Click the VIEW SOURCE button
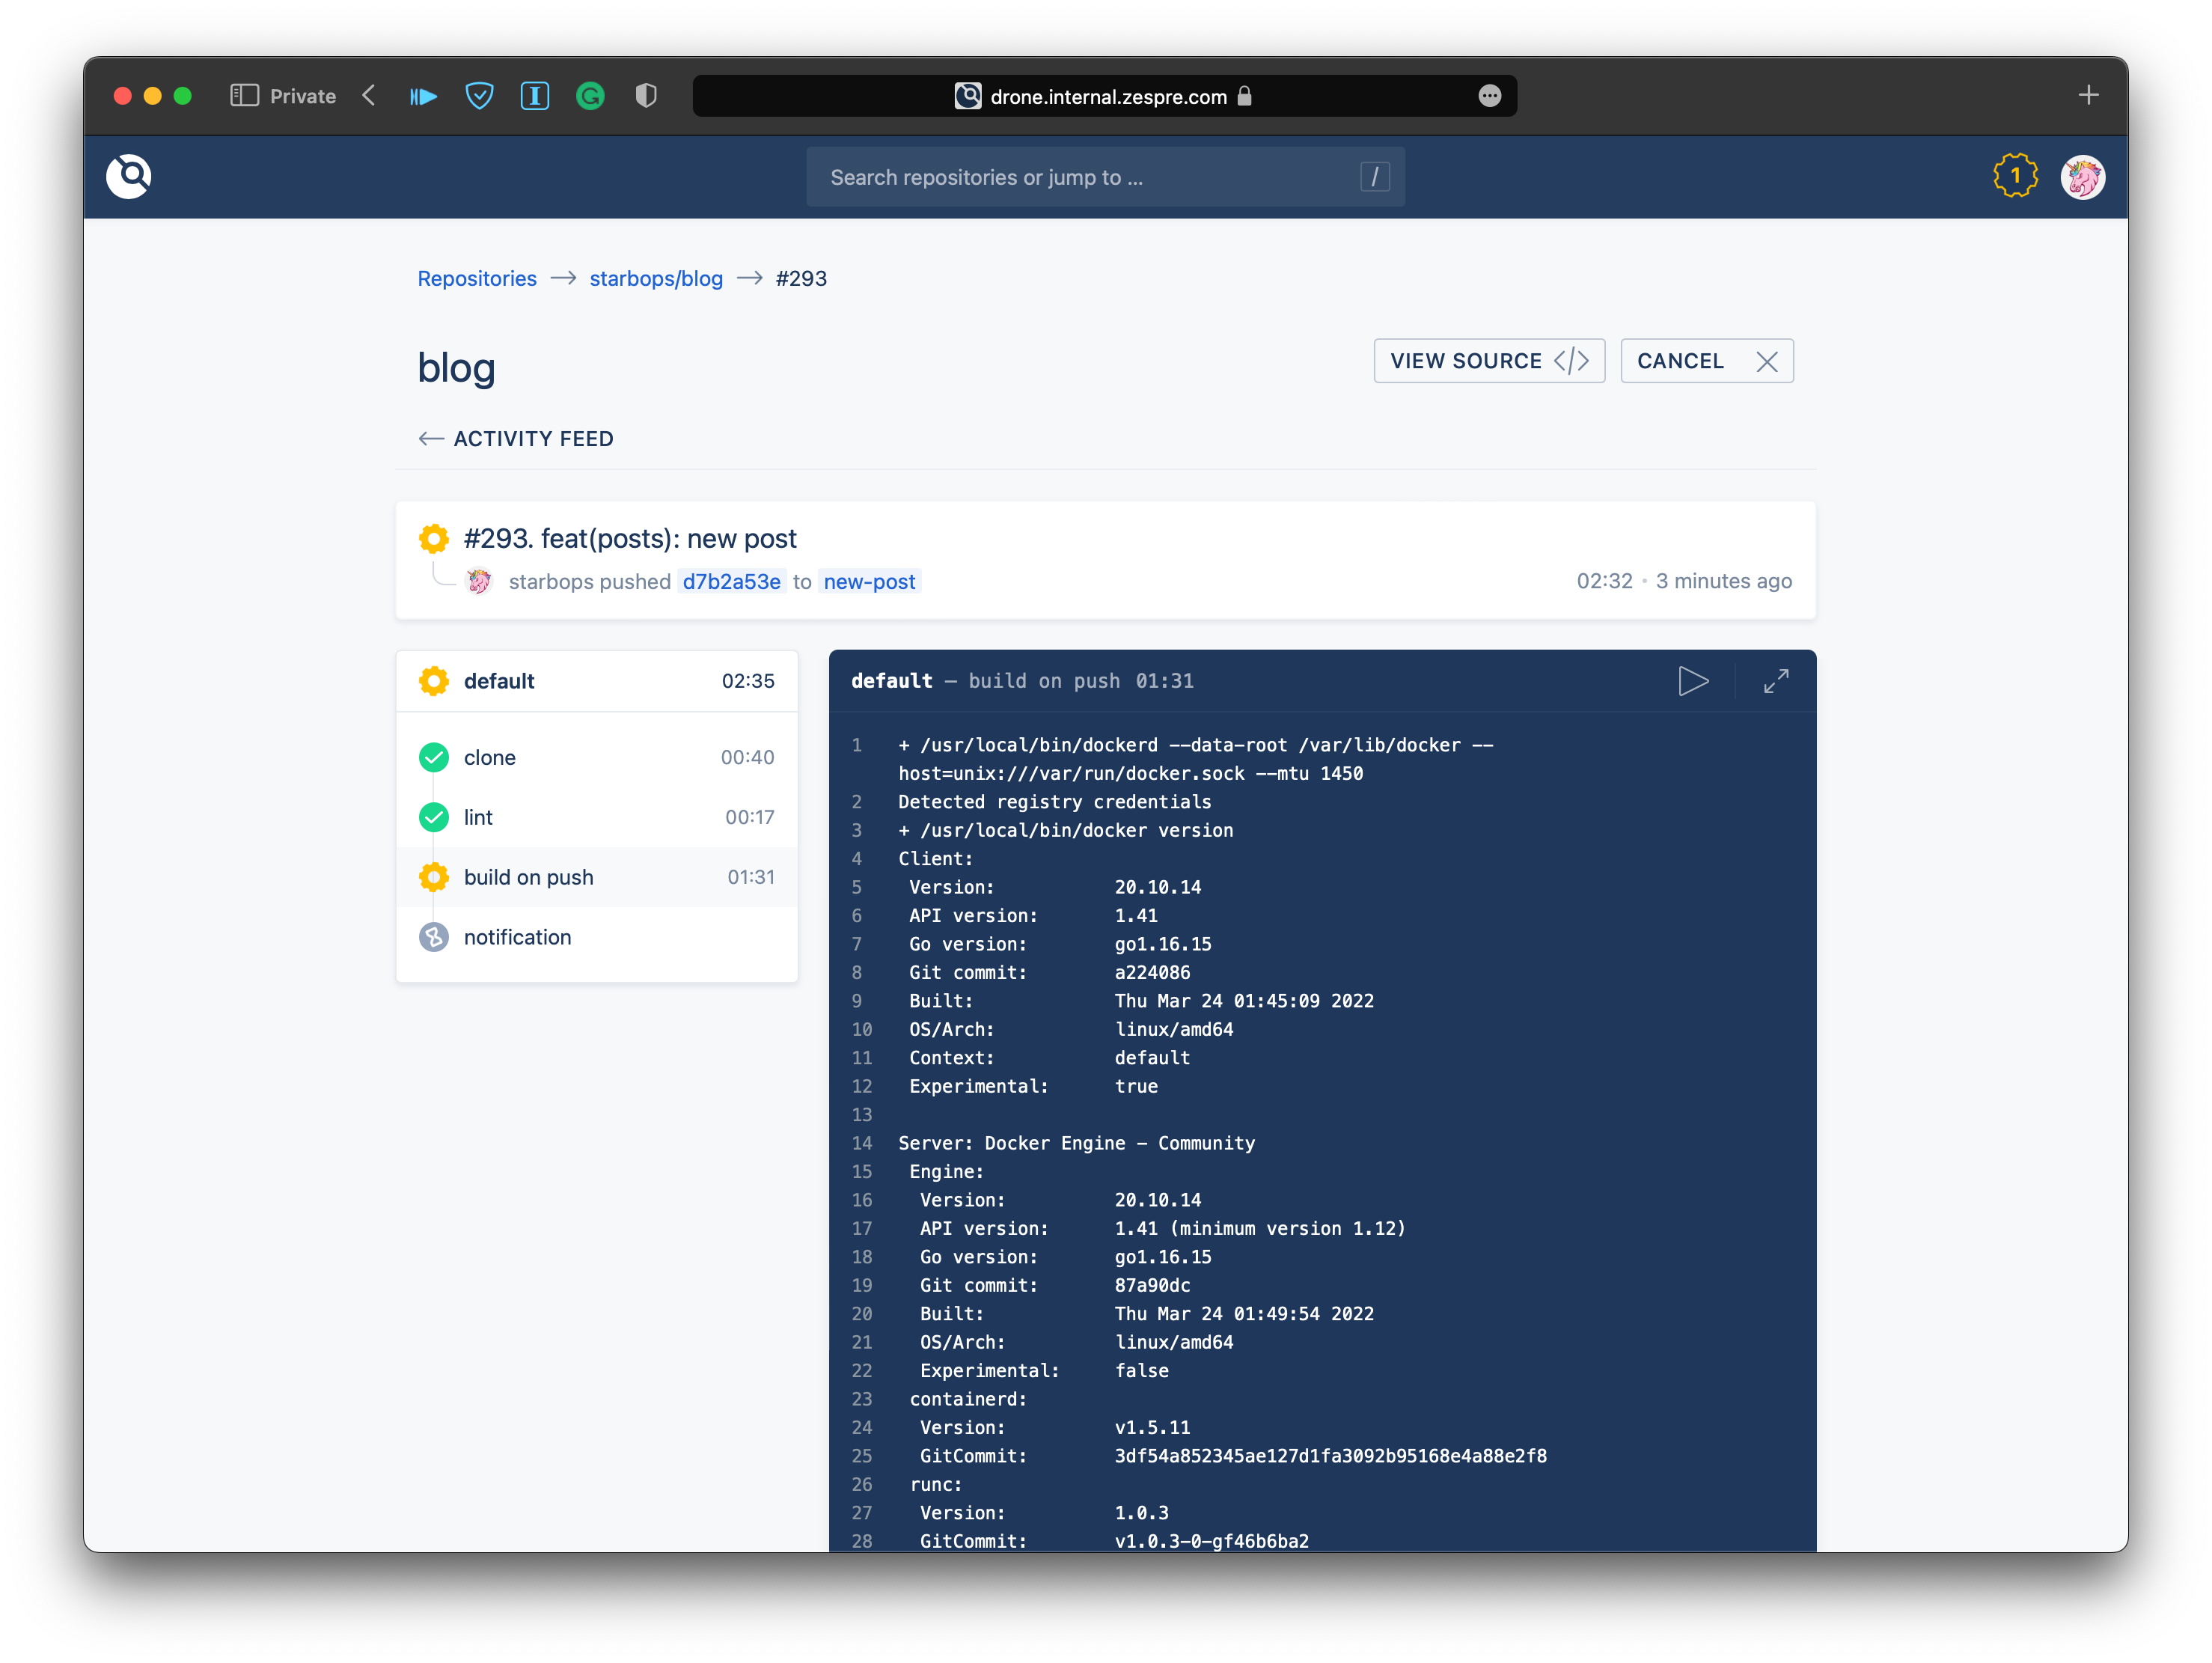Image resolution: width=2212 pixels, height=1663 pixels. [x=1488, y=360]
